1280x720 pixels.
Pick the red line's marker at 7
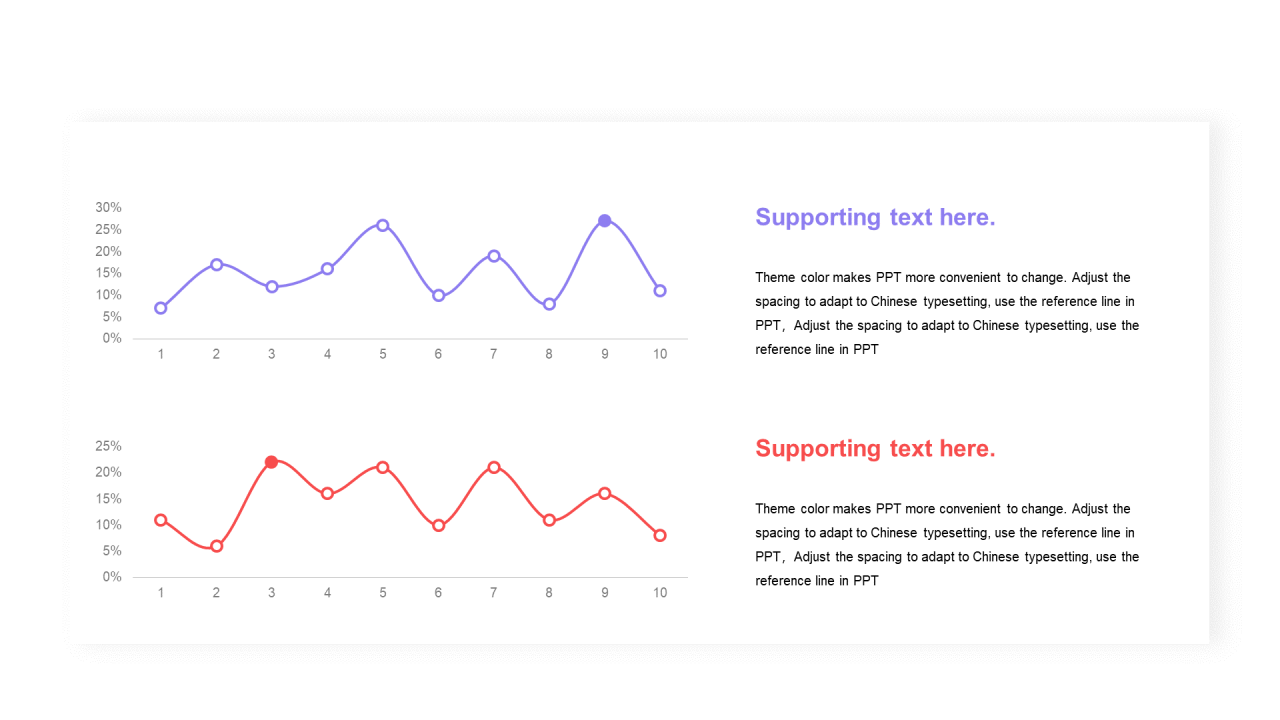pos(493,467)
